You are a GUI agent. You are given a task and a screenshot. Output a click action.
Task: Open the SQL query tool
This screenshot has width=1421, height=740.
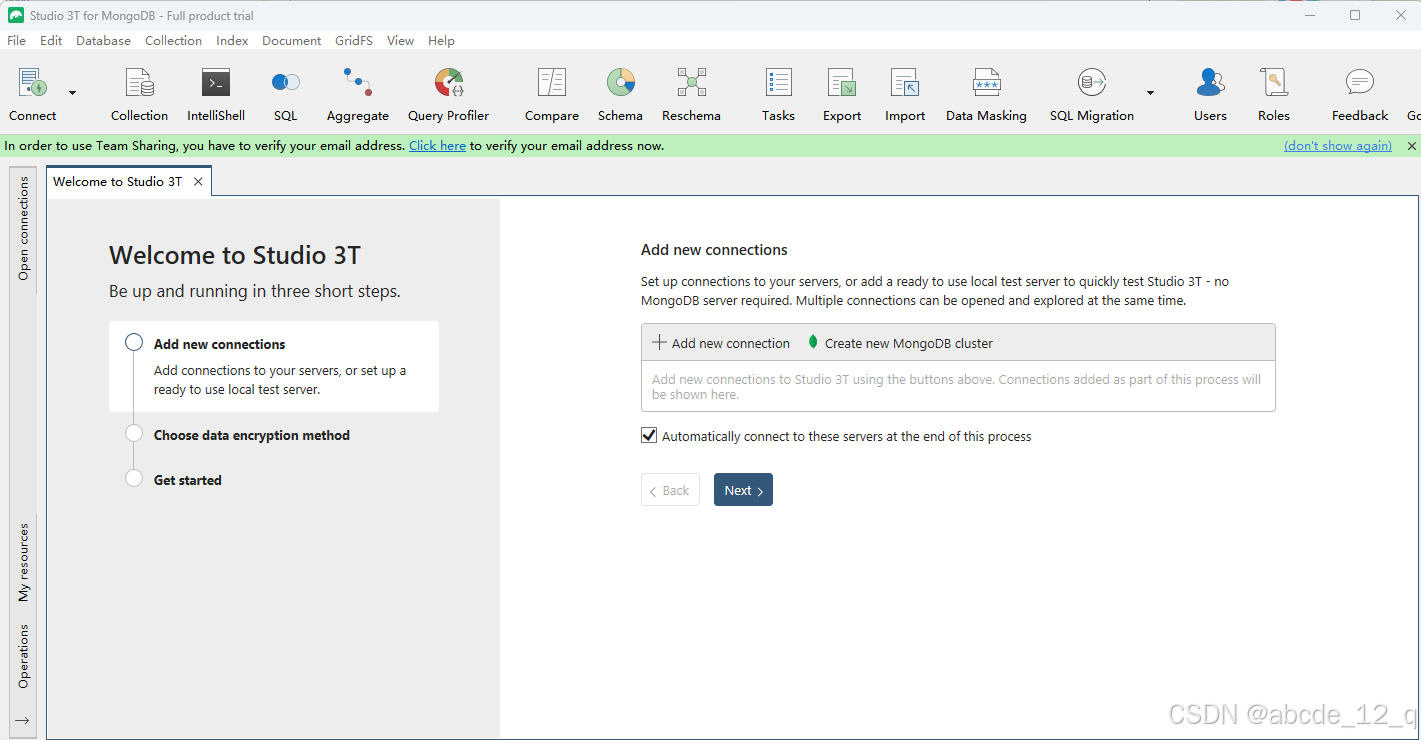click(286, 83)
